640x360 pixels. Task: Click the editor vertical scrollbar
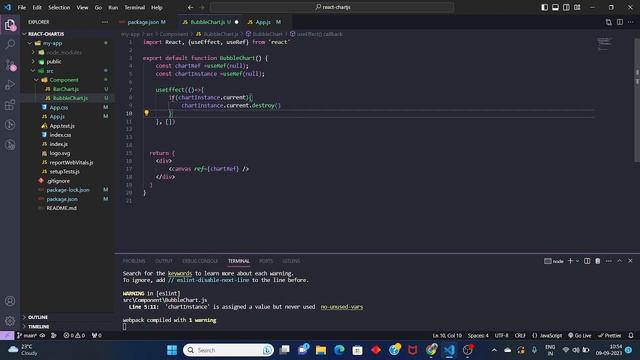tap(637, 100)
